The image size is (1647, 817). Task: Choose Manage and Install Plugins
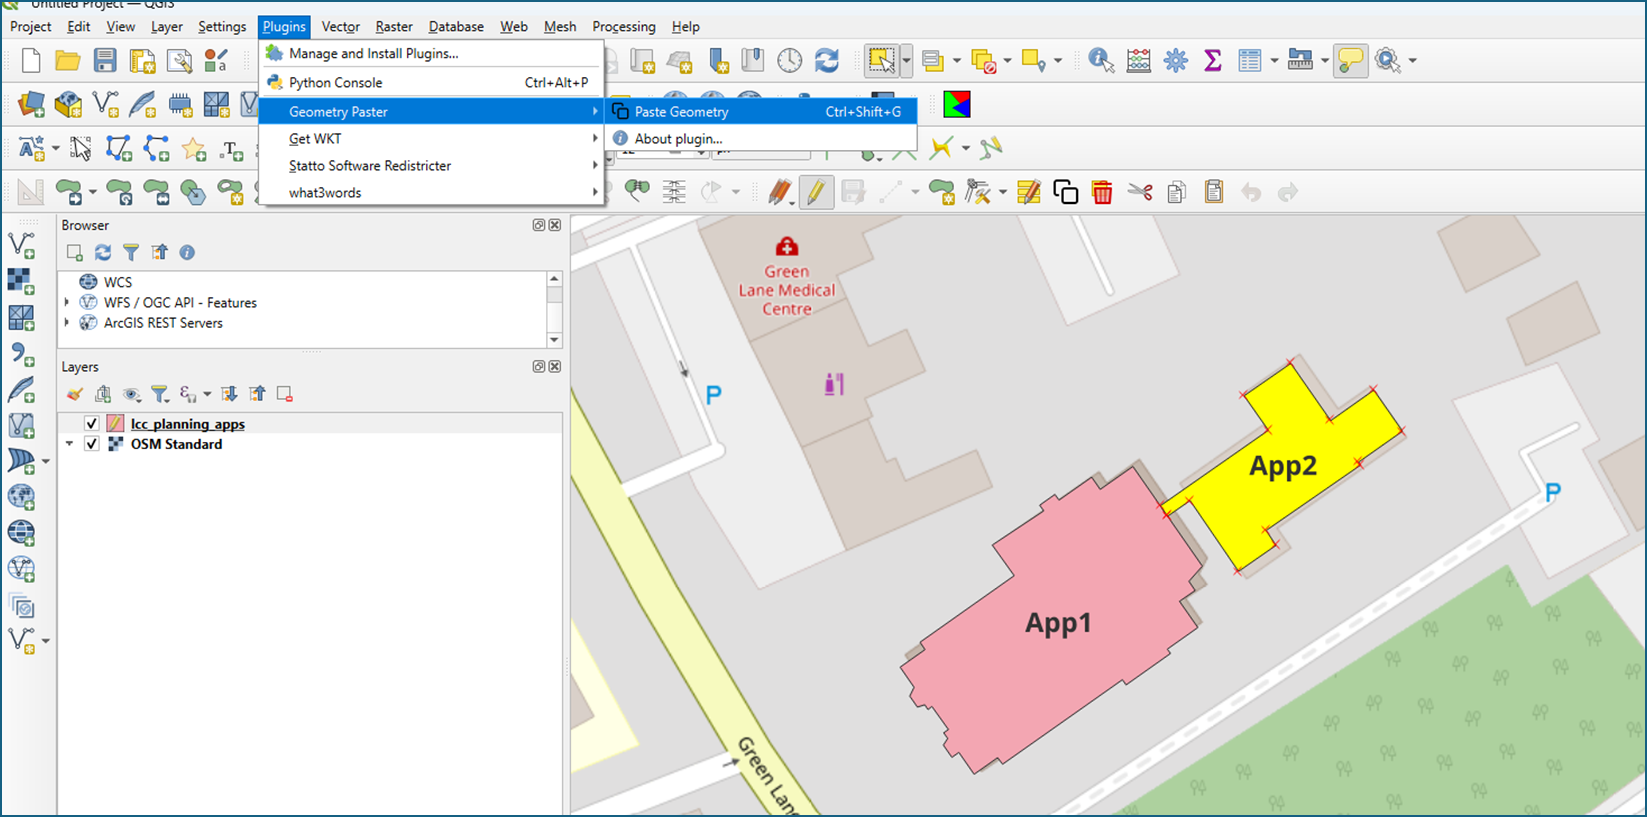(x=431, y=54)
